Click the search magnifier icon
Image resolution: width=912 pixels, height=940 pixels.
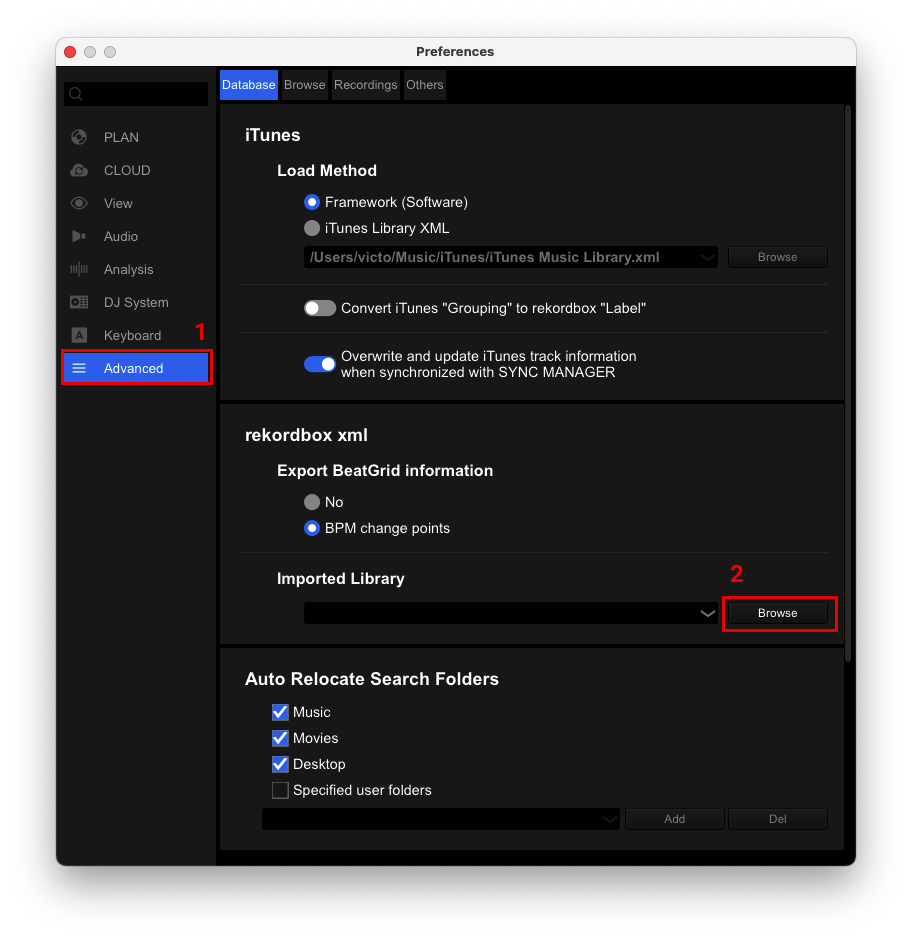pos(76,94)
